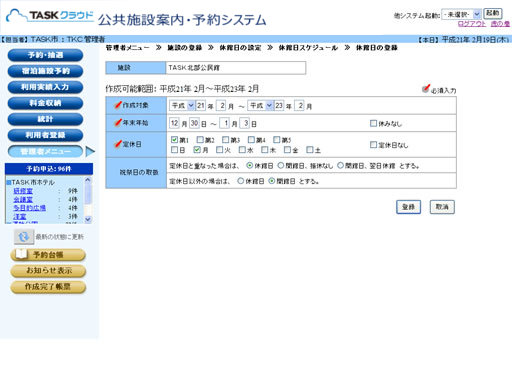The height and width of the screenshot is (384, 512).
Task: Open the end era 平成 dropdown
Action: 261,106
